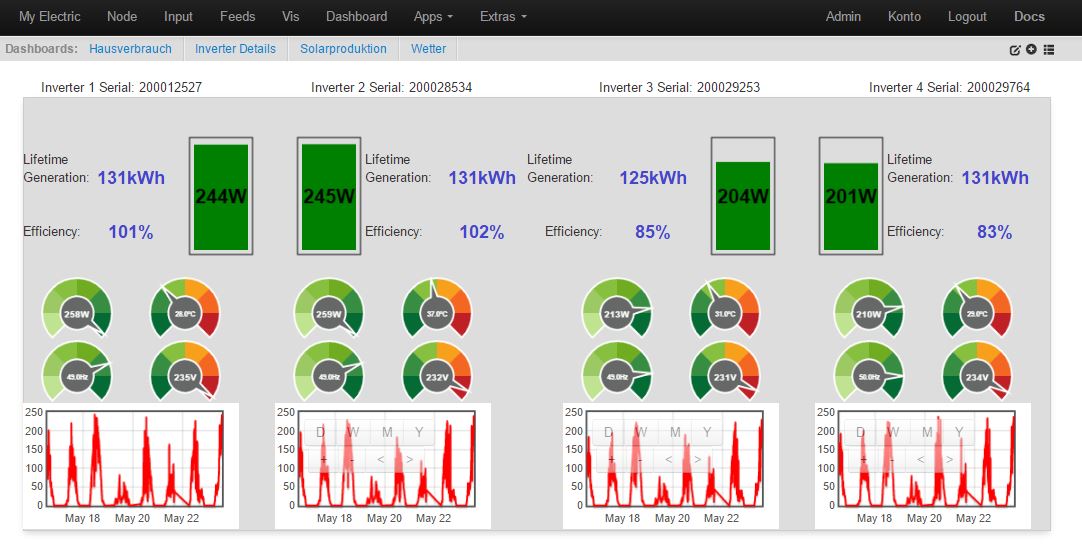Click the add dashboard plus icon

tap(1031, 49)
